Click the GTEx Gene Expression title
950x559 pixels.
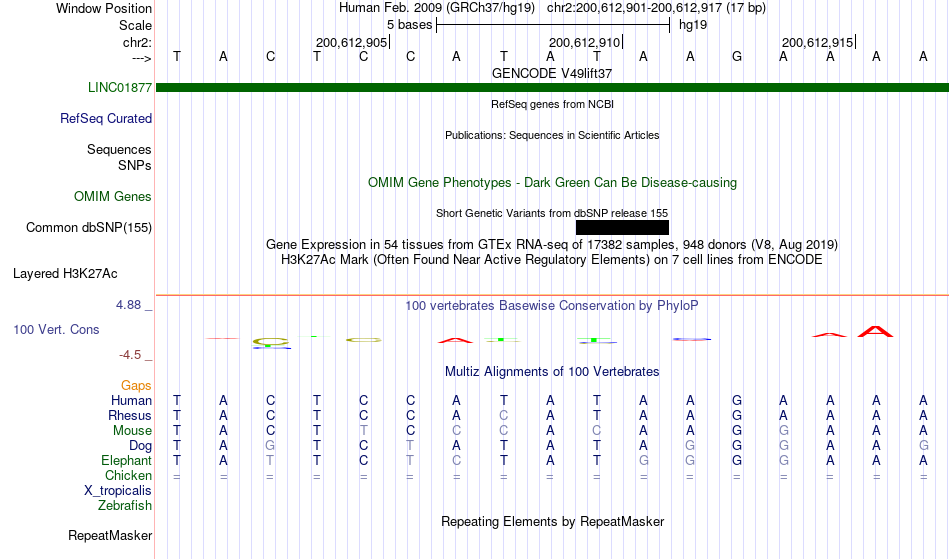click(x=552, y=245)
